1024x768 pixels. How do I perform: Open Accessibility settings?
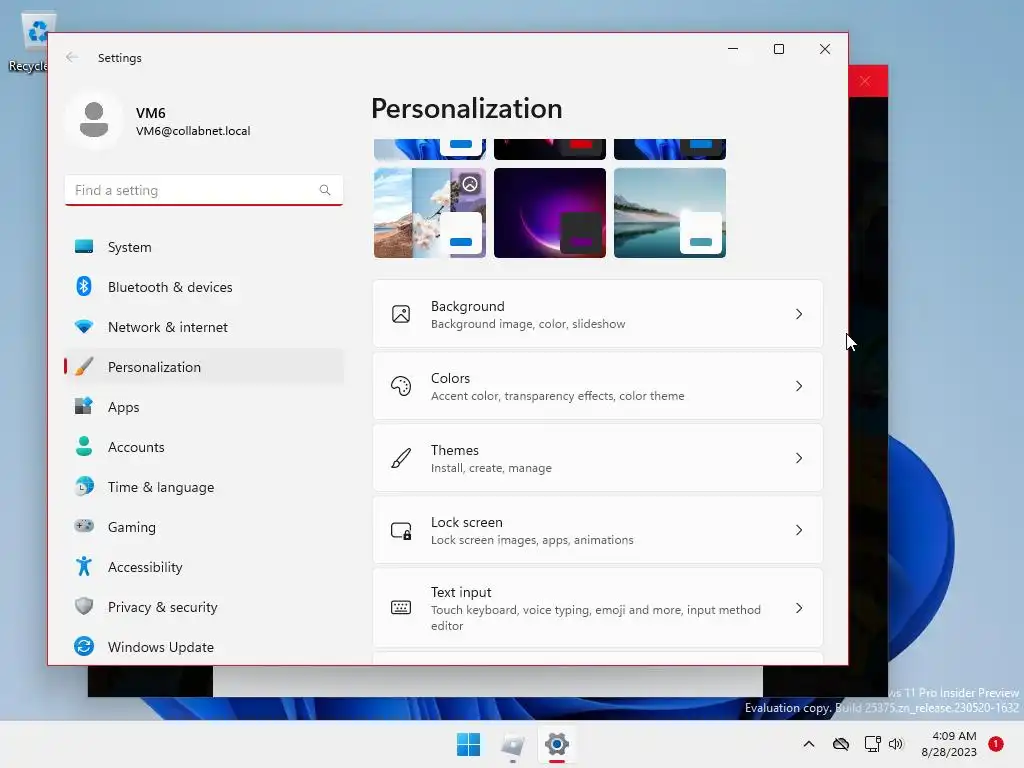pyautogui.click(x=204, y=567)
